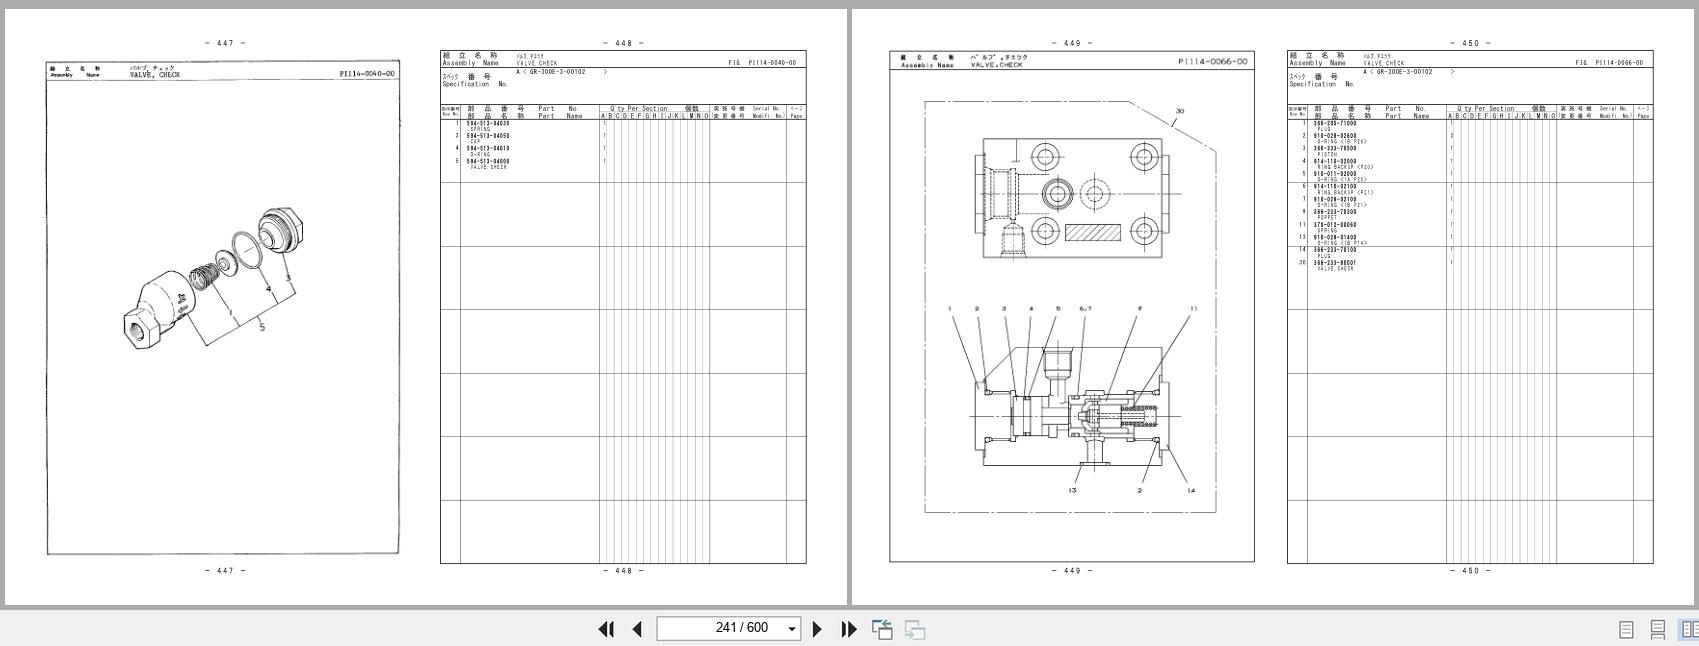Click callout number 5 in the page 447 drawing
This screenshot has height=646, width=1699.
coord(262,327)
